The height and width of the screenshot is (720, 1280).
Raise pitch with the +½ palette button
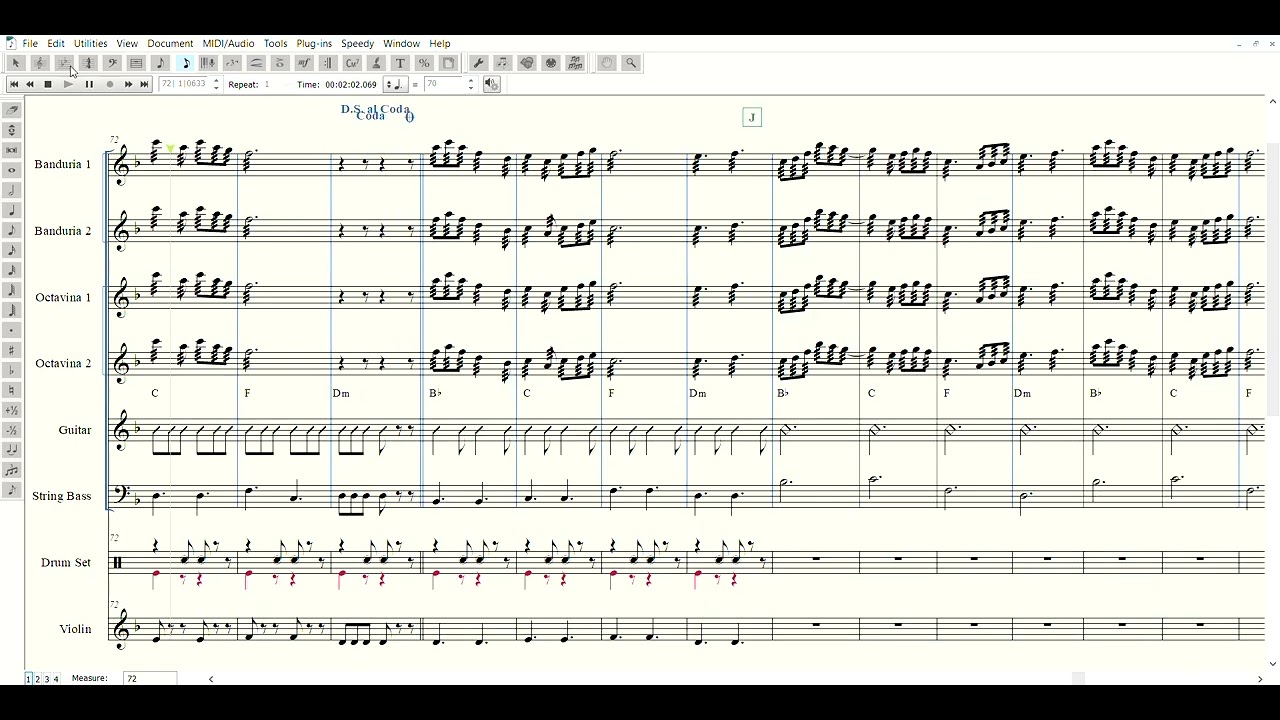12,410
